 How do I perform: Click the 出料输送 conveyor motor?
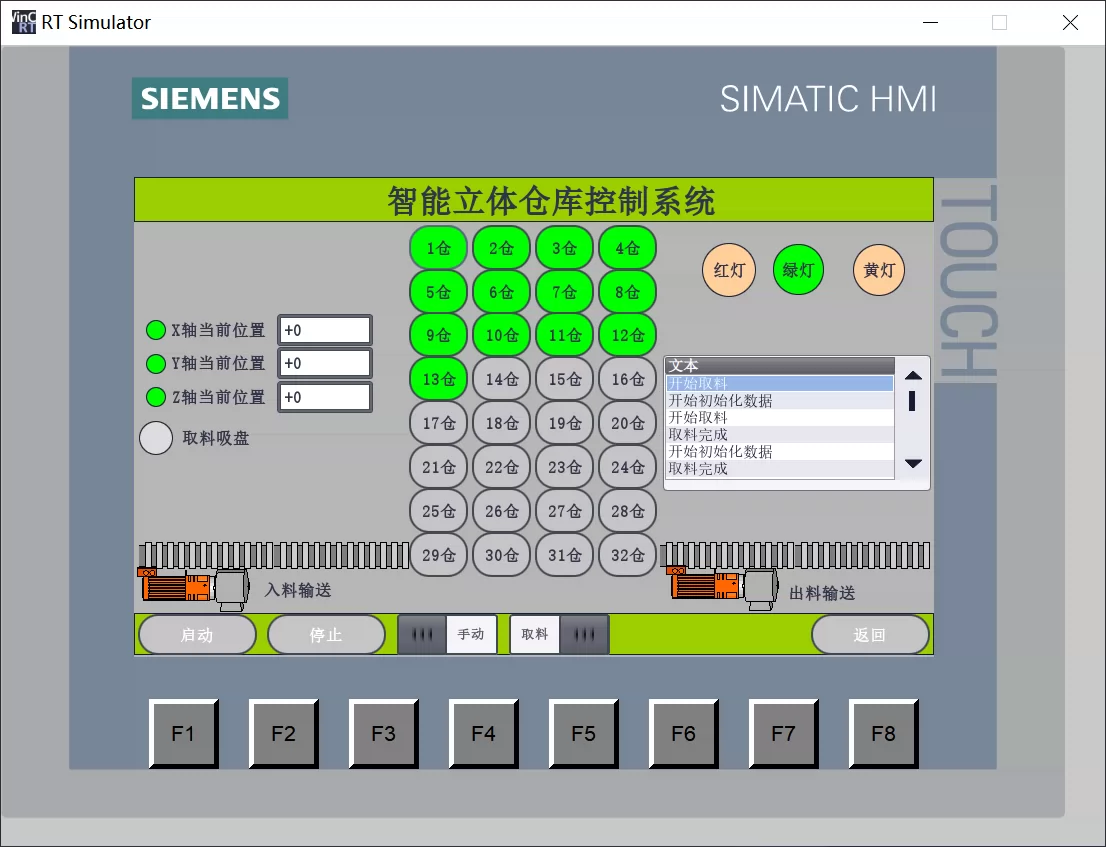pos(724,587)
